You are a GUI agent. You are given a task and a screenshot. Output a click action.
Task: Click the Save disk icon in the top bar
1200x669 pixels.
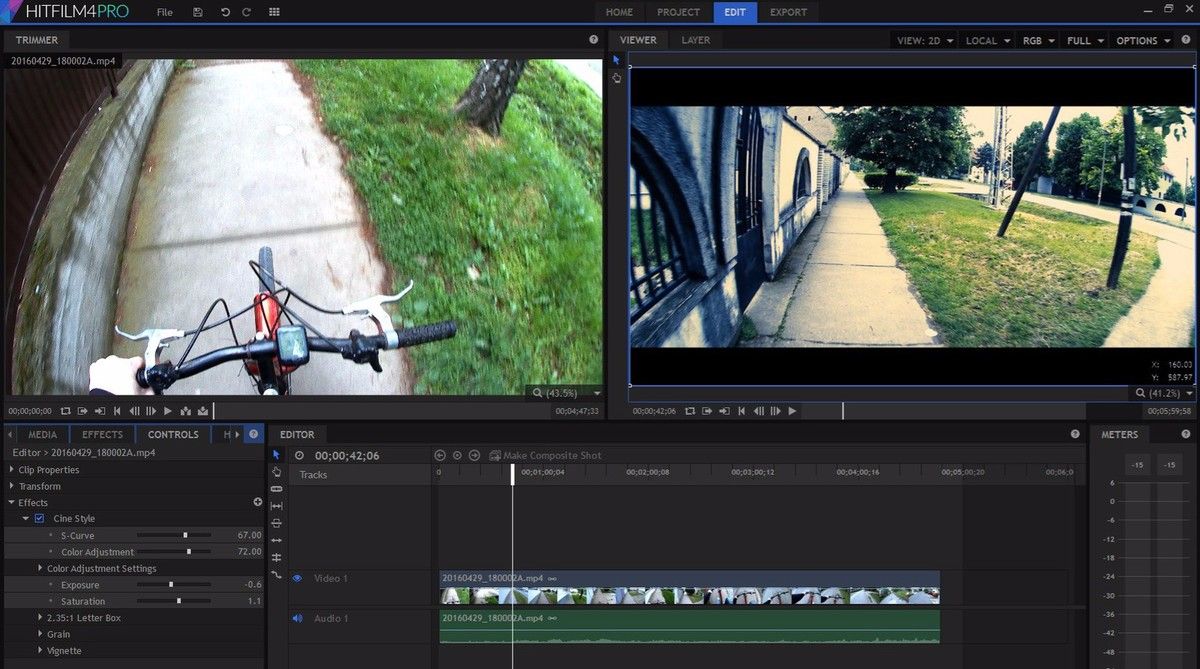point(198,12)
